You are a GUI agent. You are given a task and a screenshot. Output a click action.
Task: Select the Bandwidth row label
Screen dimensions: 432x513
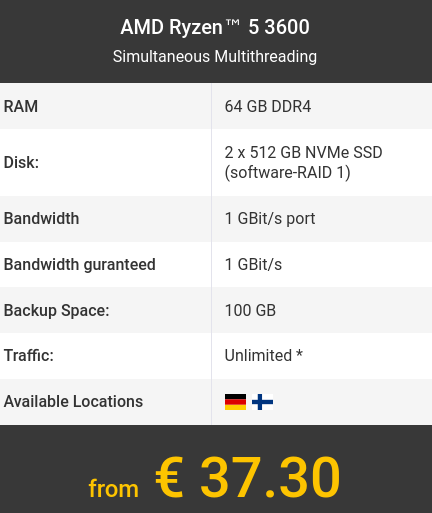tap(41, 219)
